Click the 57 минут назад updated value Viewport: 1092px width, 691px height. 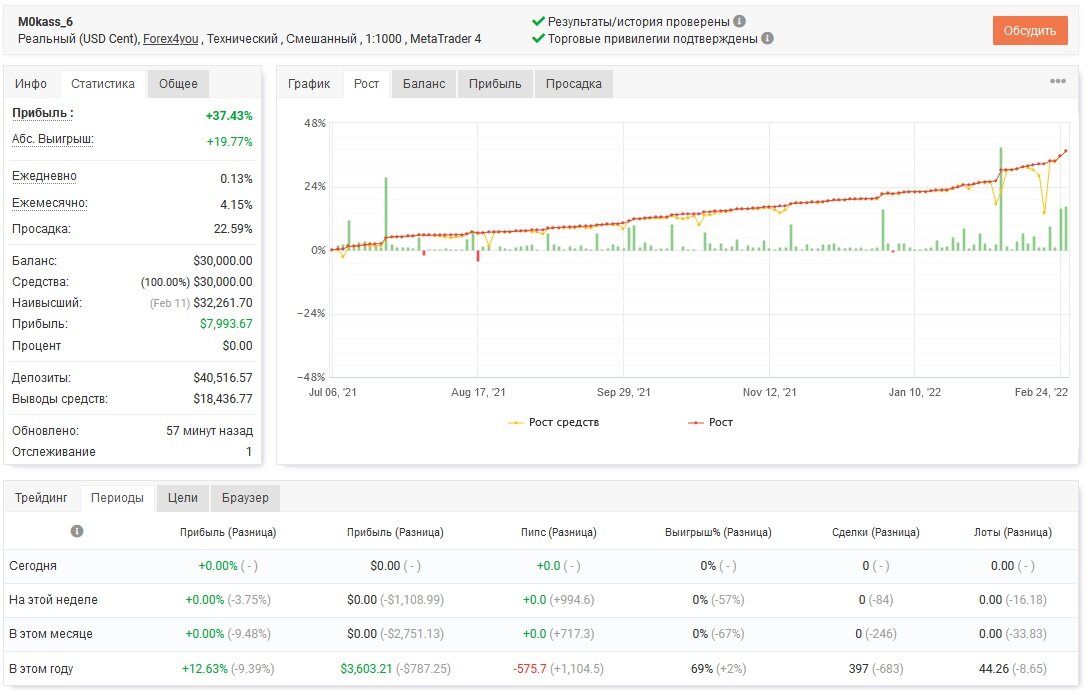tap(210, 431)
